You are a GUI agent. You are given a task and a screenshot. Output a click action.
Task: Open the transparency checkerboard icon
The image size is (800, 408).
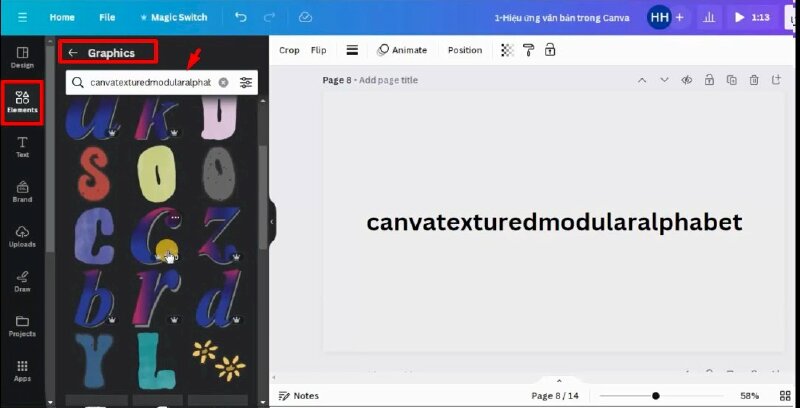tap(507, 50)
